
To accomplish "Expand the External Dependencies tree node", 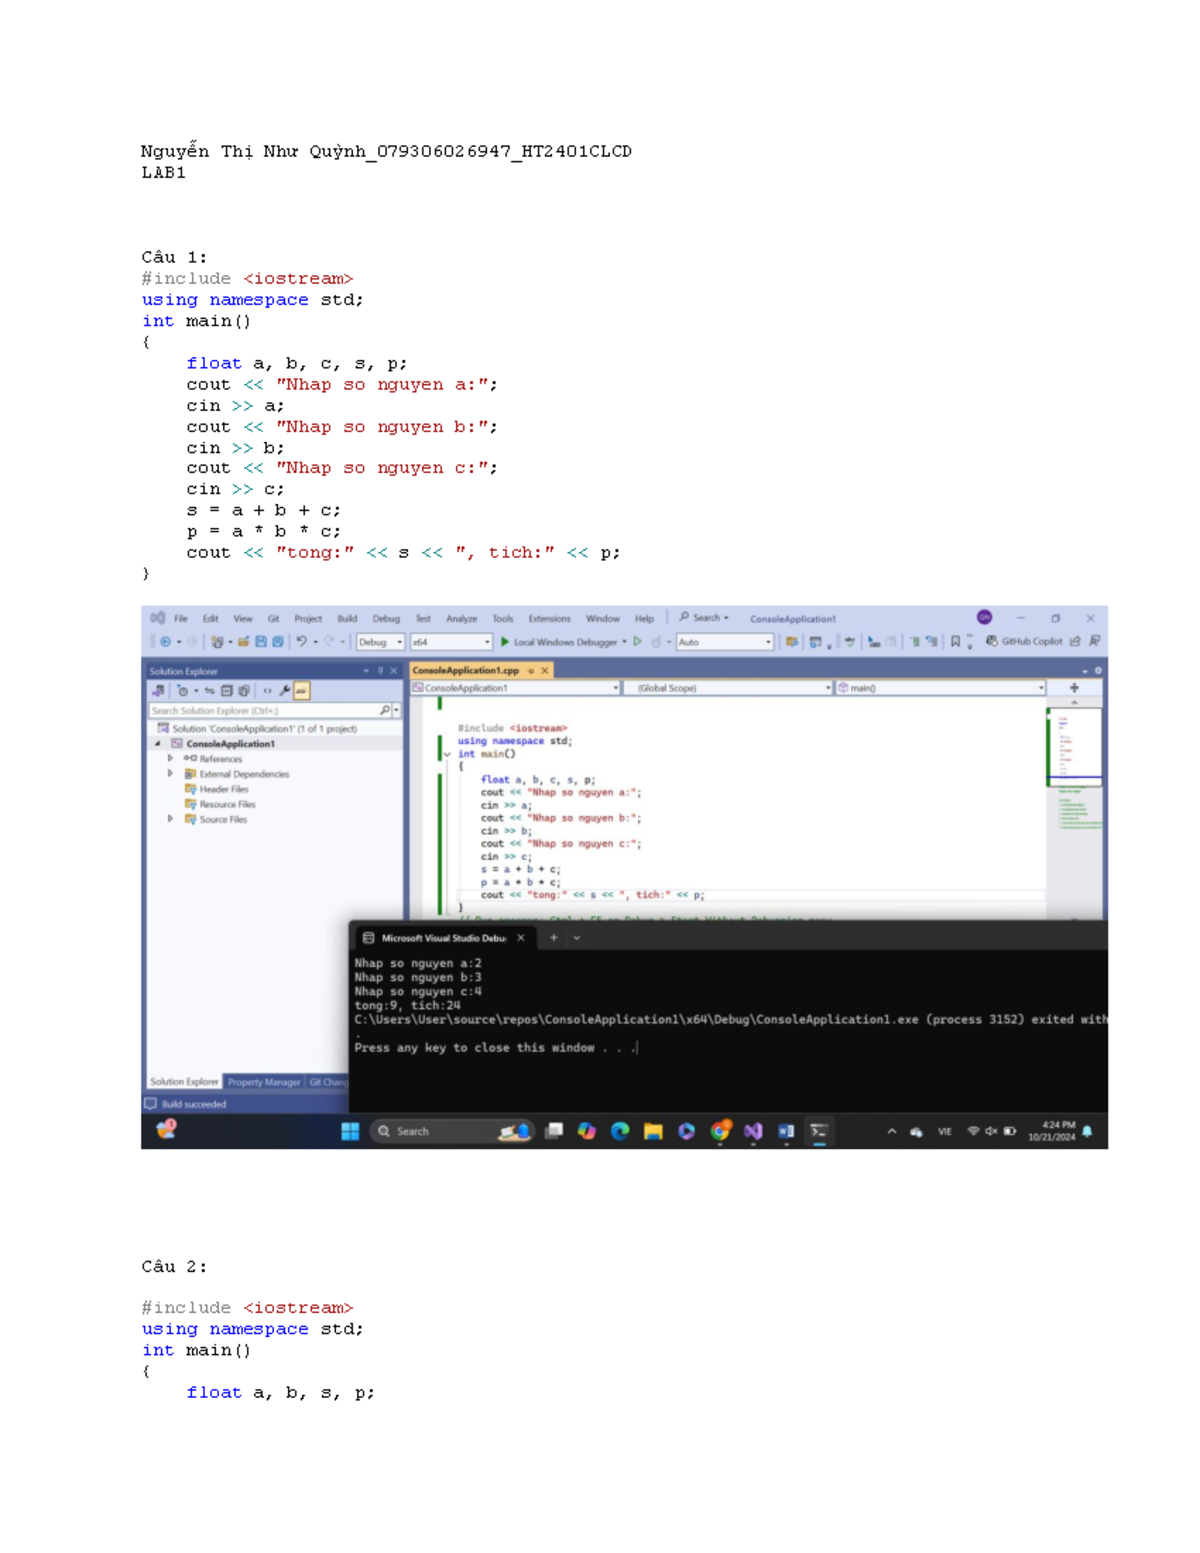I will click(170, 774).
